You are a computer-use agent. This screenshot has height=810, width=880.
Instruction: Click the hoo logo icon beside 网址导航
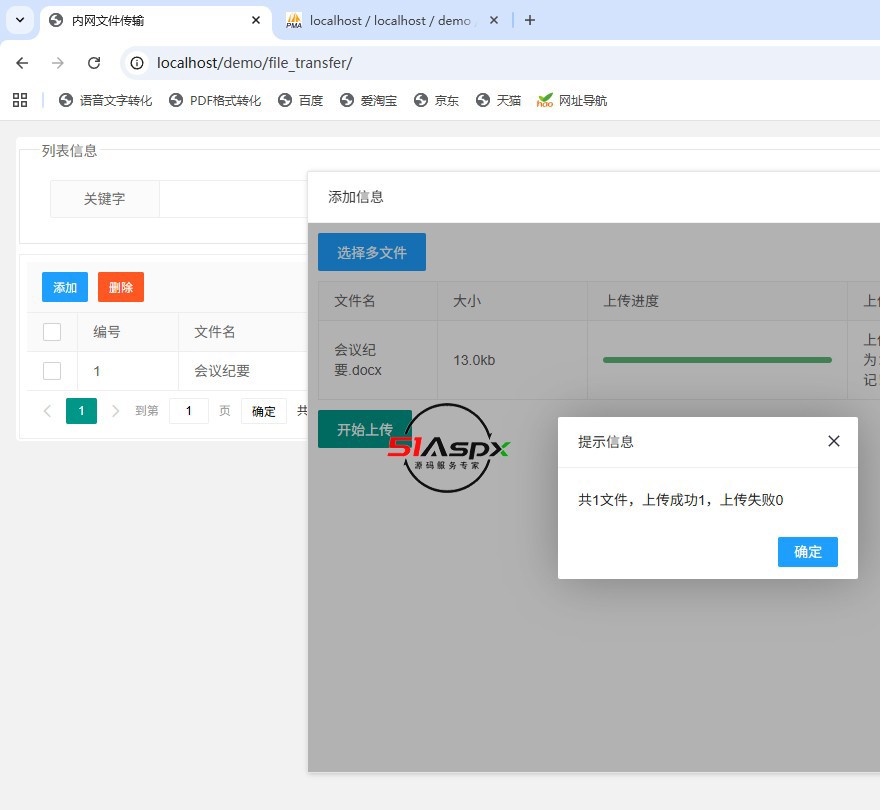click(x=543, y=100)
